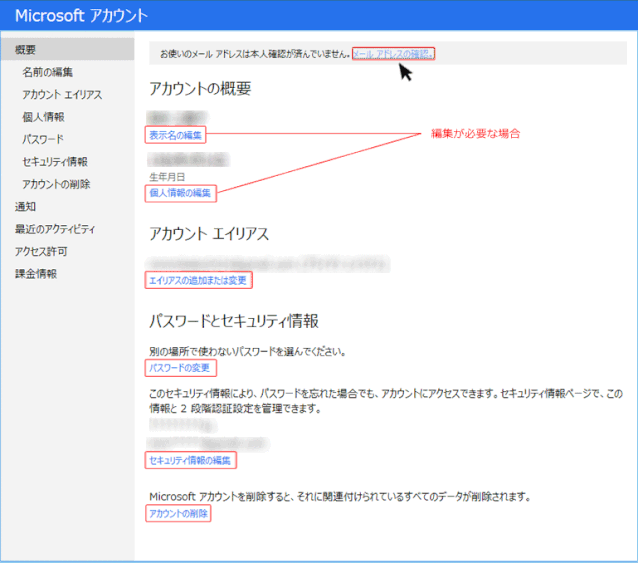Image resolution: width=638 pixels, height=563 pixels.
Task: Click パスワードの変更 link
Action: click(180, 368)
